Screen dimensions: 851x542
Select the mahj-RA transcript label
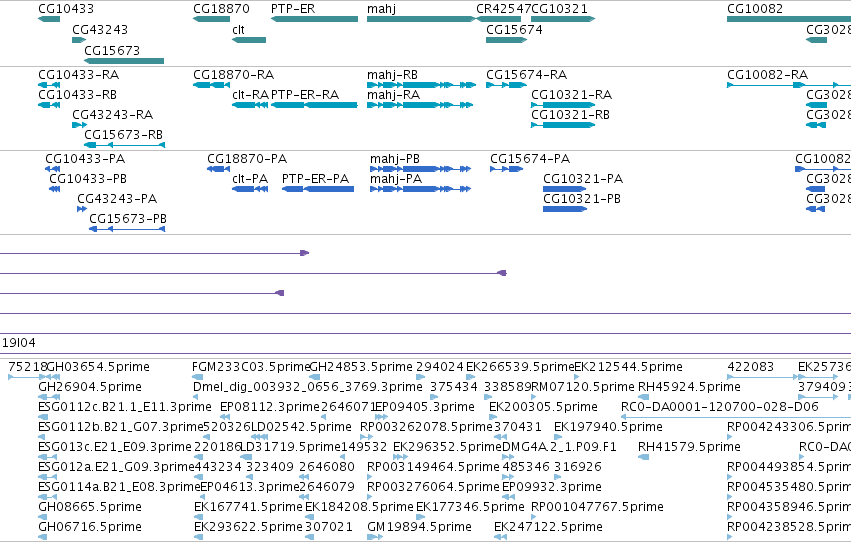[393, 94]
